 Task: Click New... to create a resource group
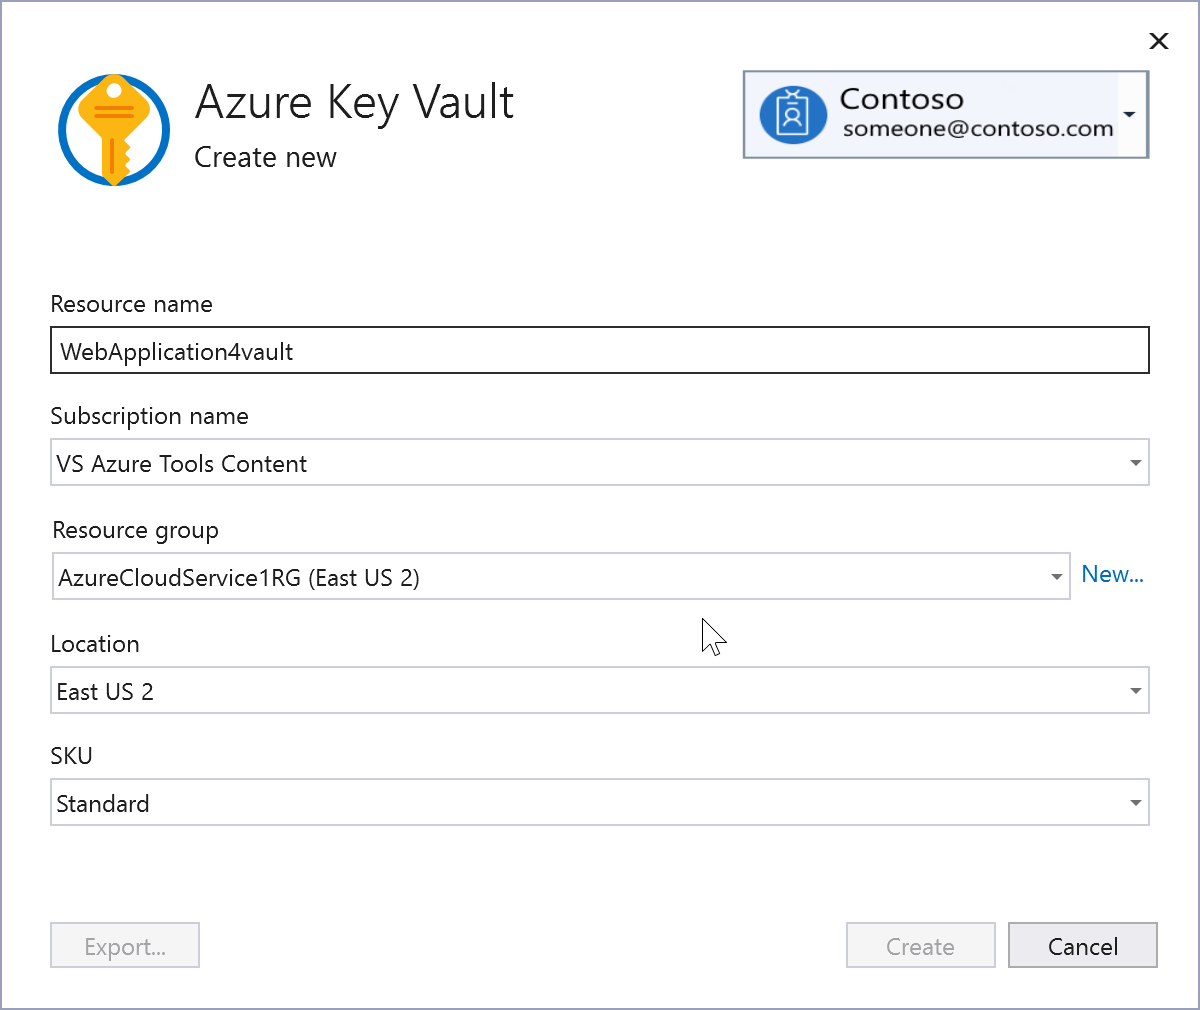1112,574
